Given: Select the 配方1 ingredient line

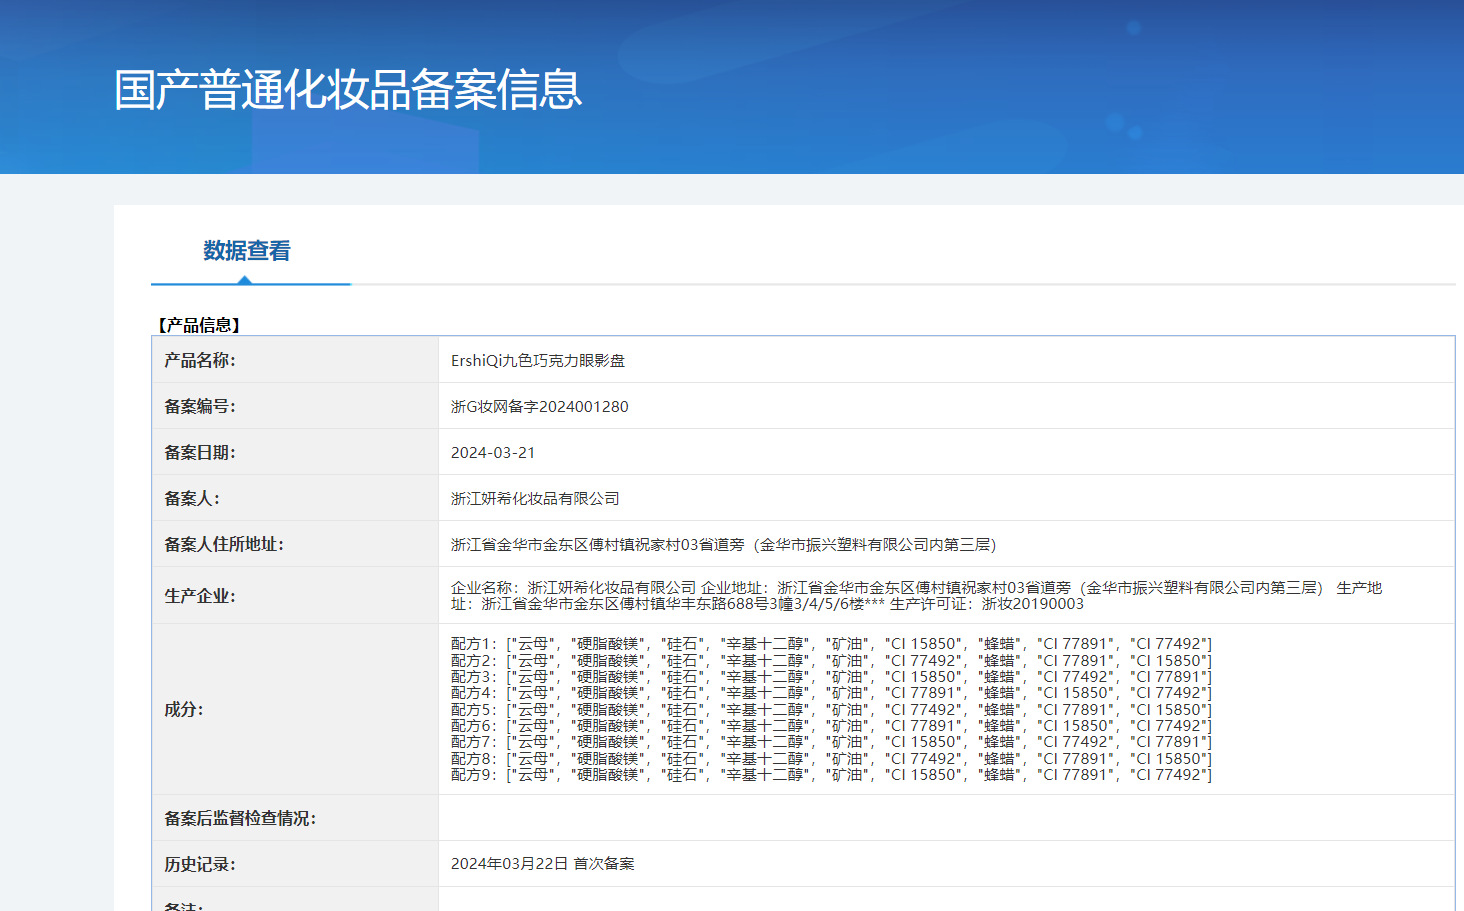Looking at the screenshot, I should pos(830,644).
